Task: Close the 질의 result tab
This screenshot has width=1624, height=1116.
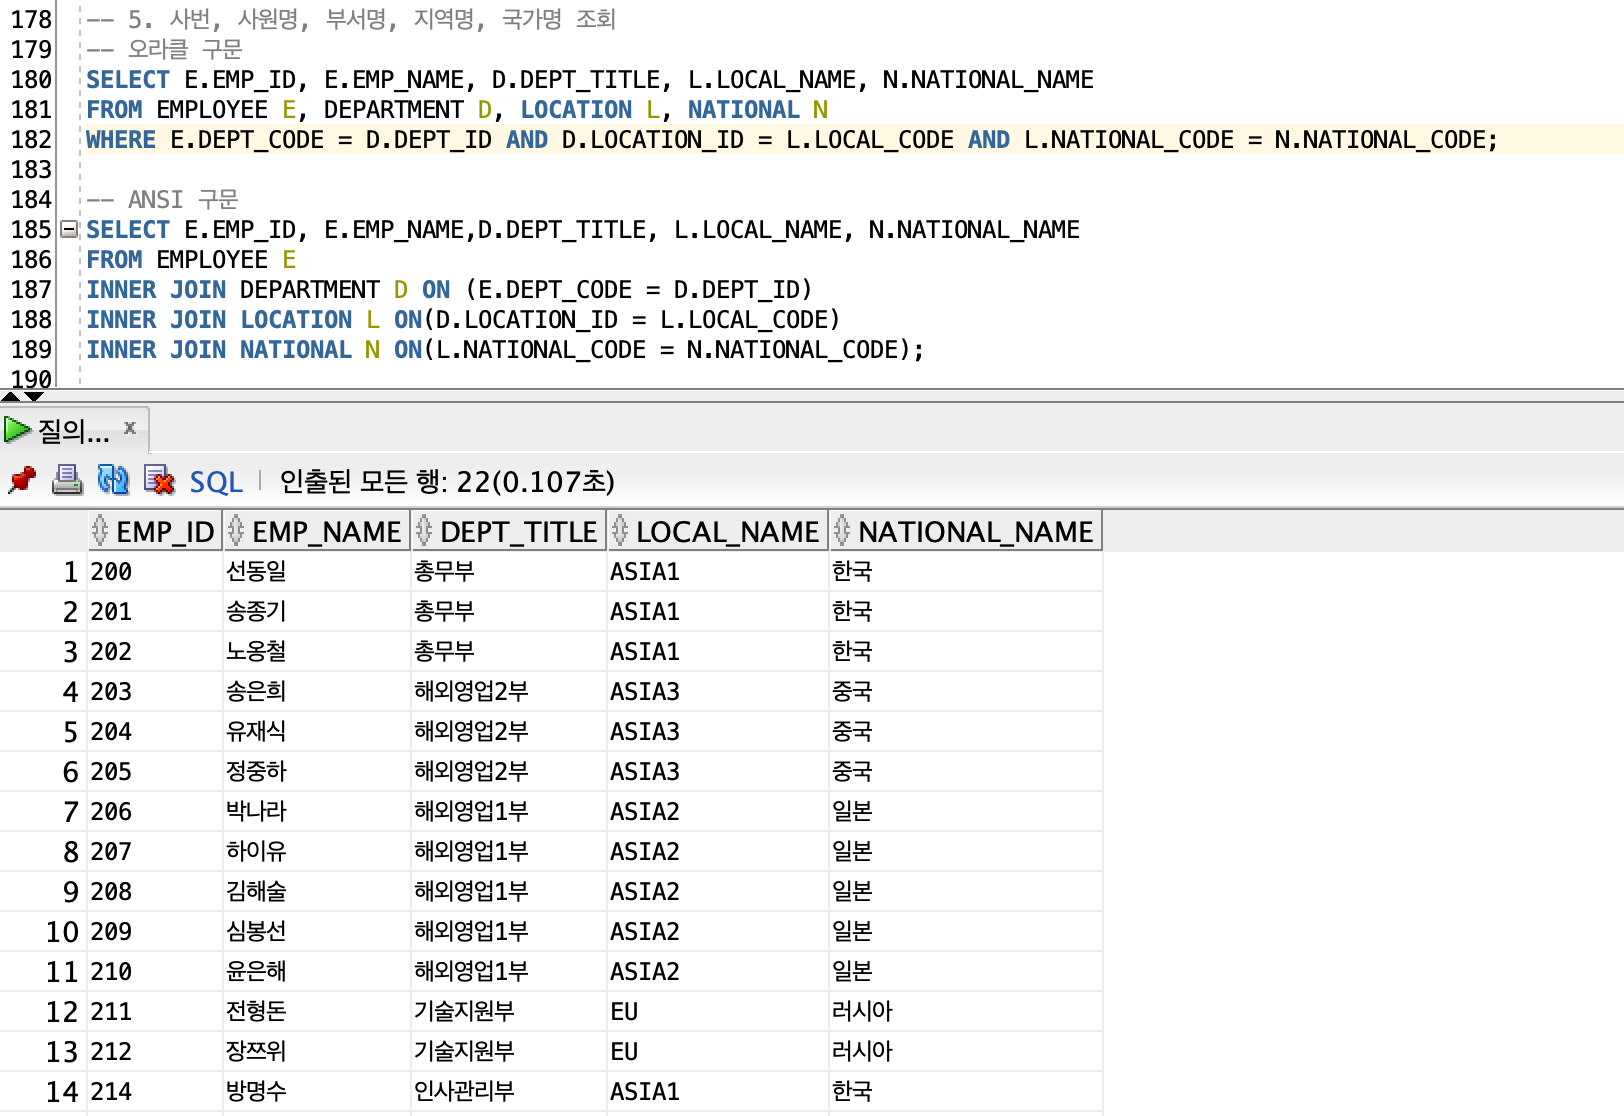Action: pyautogui.click(x=130, y=428)
